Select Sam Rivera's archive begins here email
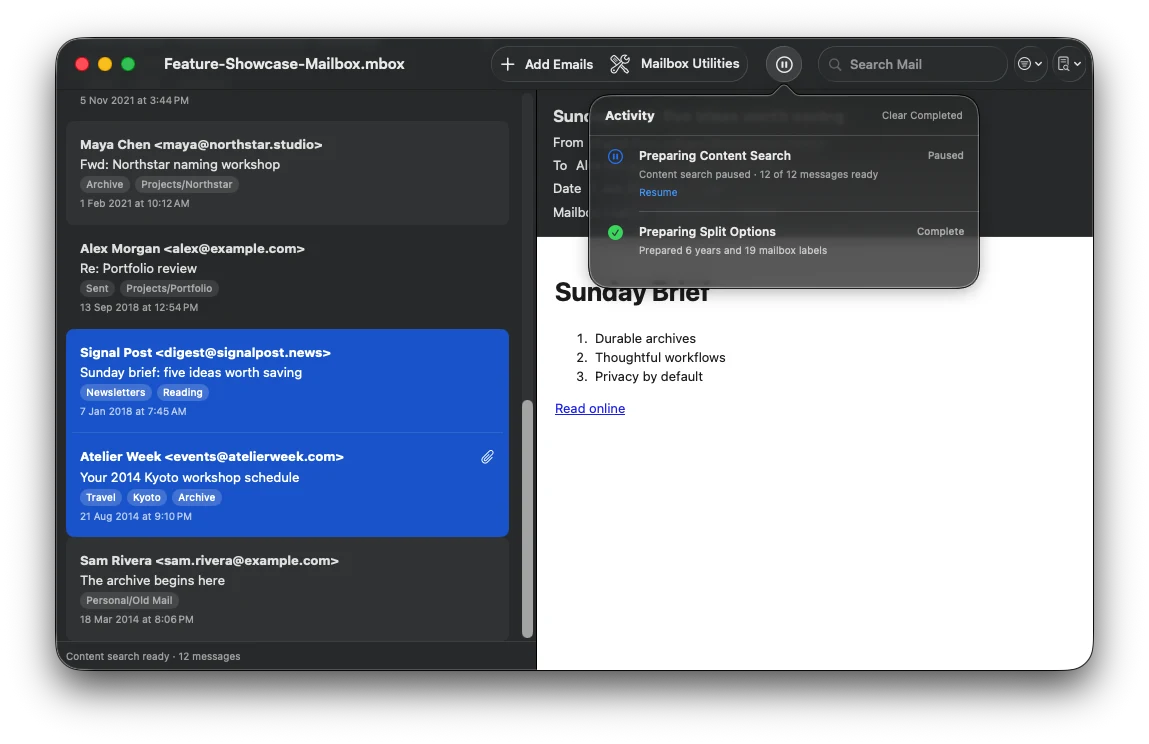Screen dimensions: 1149x744 point(287,589)
